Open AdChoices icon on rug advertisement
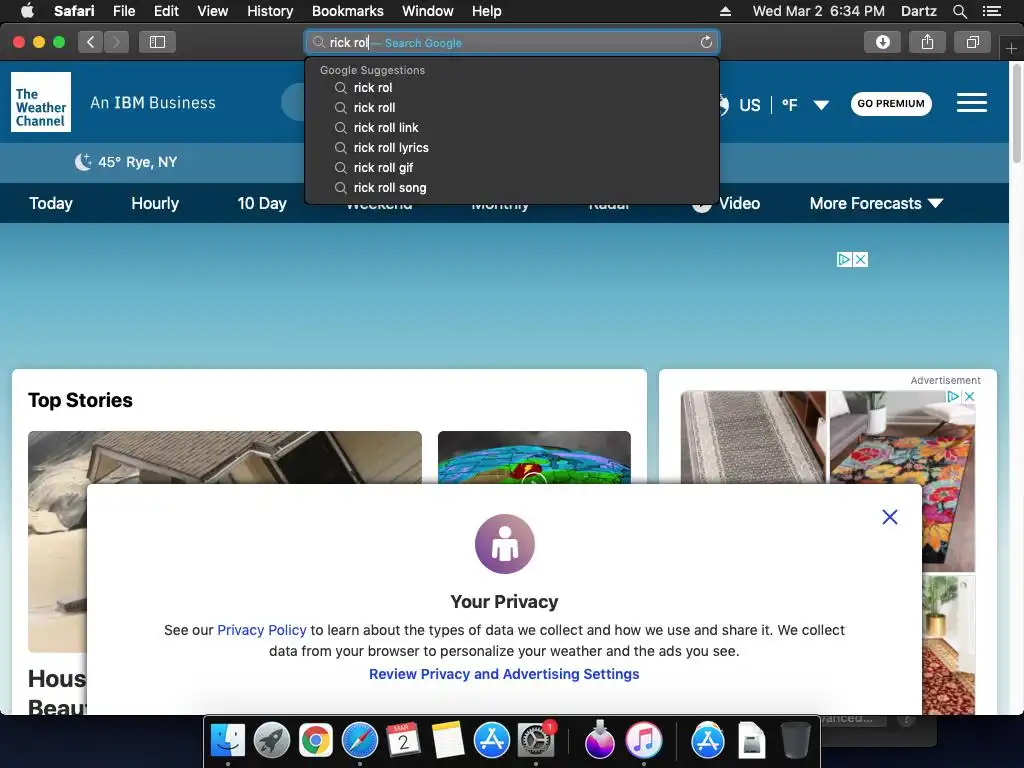The image size is (1024, 768). click(x=953, y=396)
